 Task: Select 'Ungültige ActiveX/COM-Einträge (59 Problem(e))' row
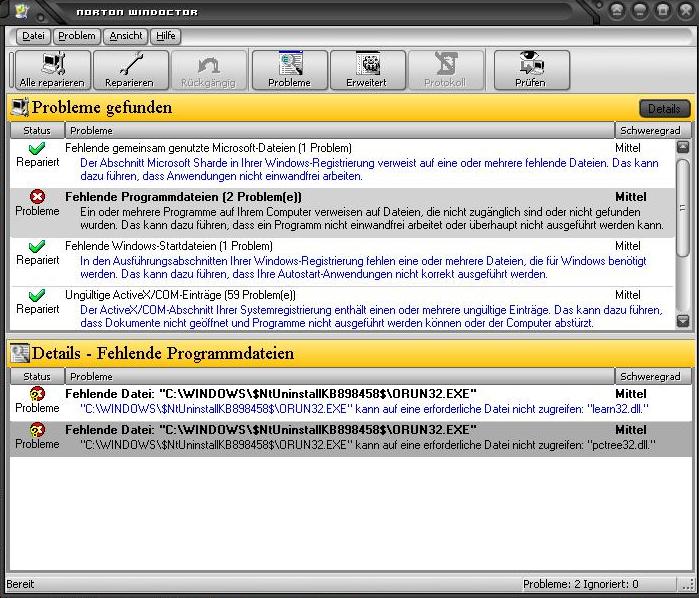click(x=342, y=309)
